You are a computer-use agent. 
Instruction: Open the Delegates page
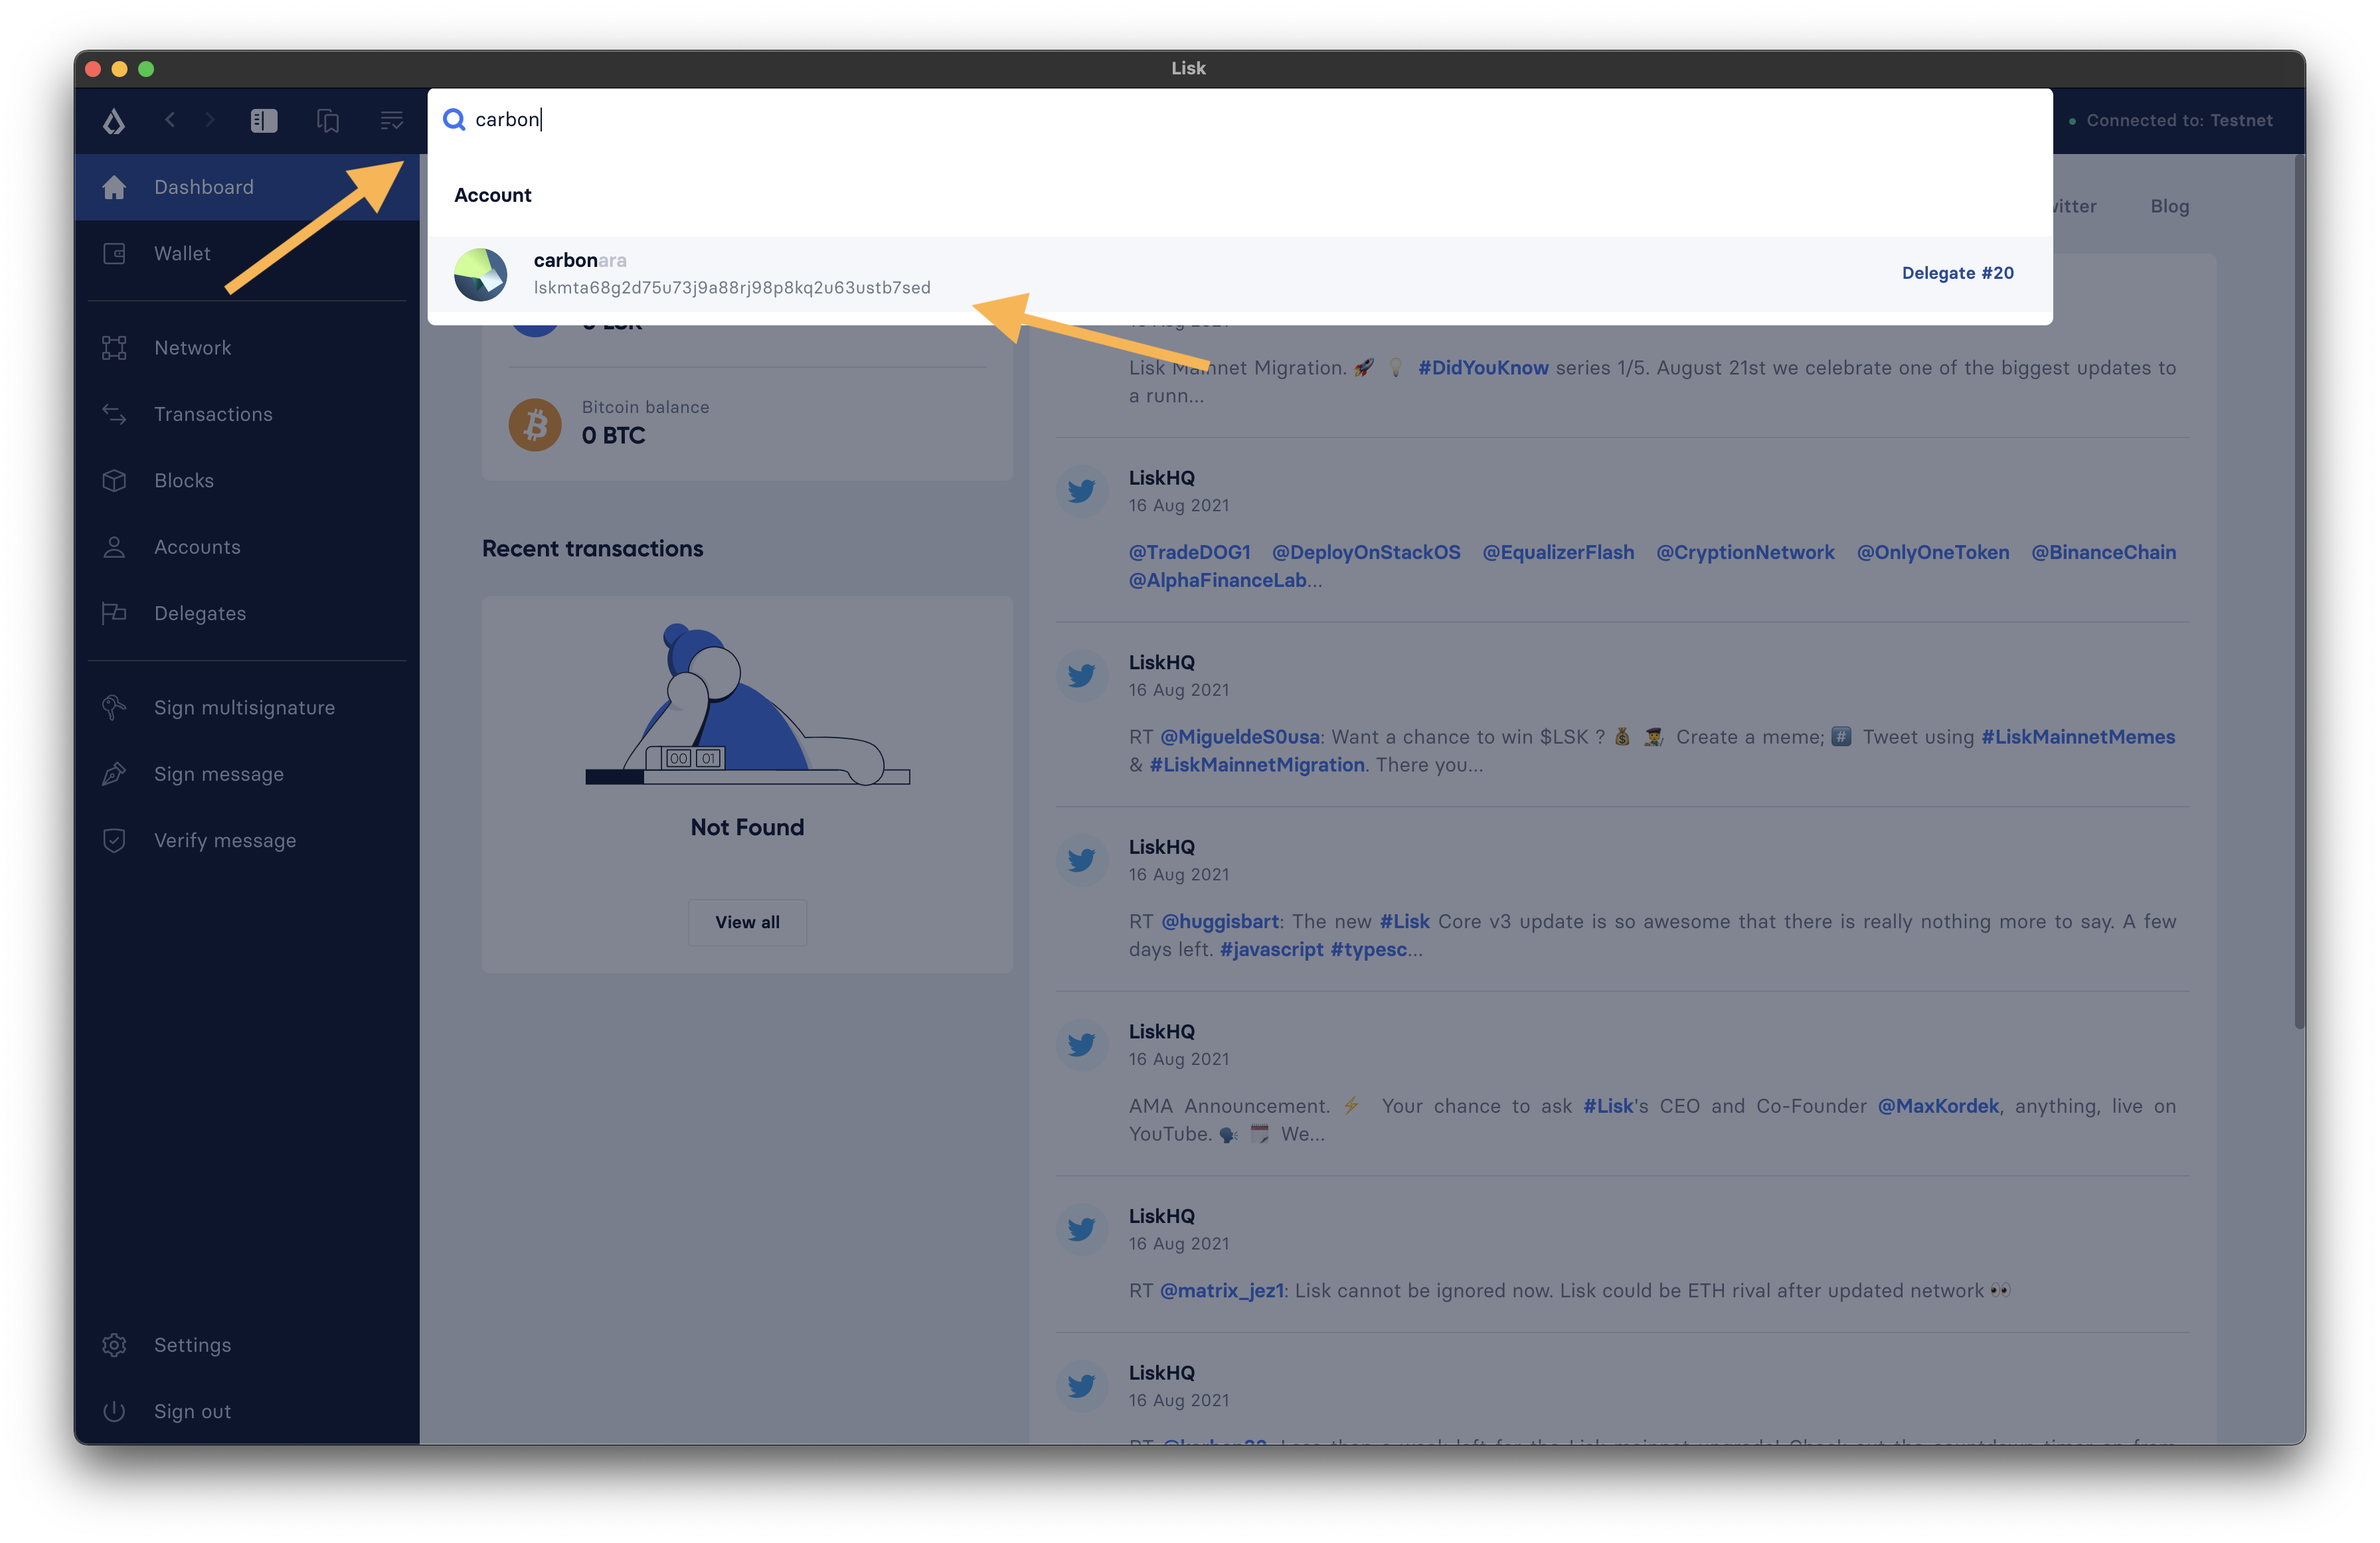click(247, 613)
